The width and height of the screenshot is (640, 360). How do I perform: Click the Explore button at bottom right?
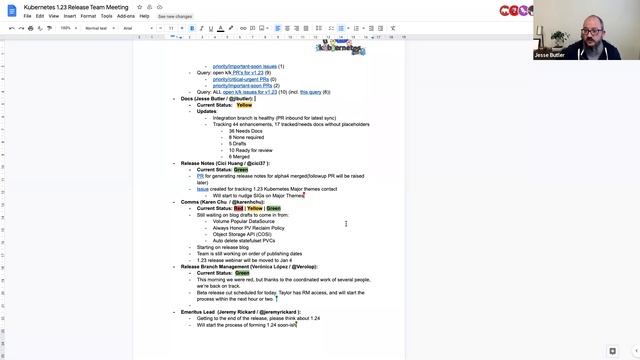click(612, 351)
